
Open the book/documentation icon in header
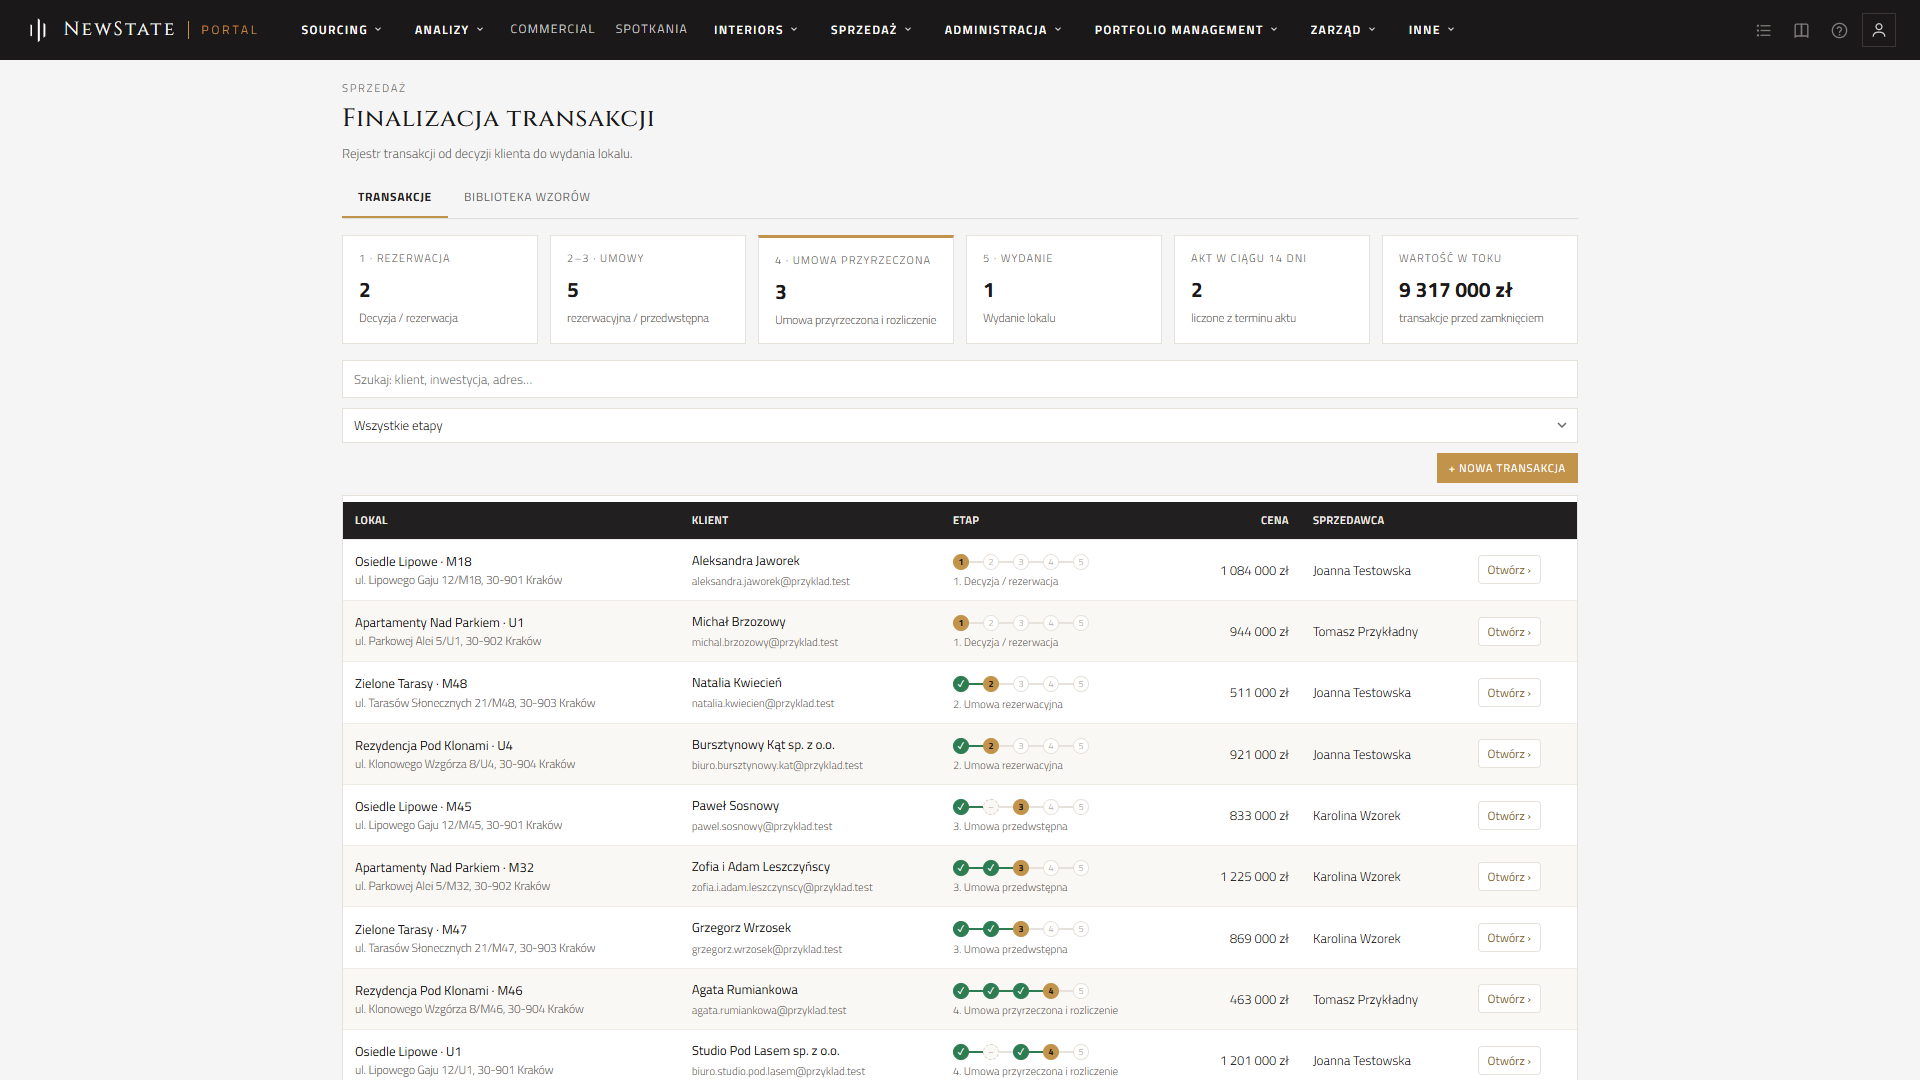tap(1801, 30)
